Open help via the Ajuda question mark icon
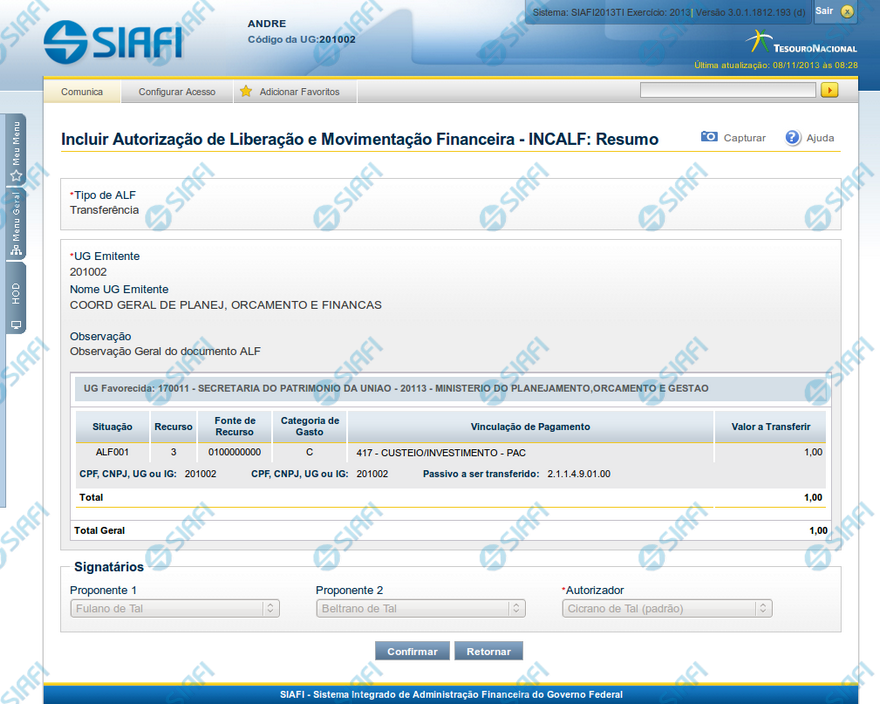The height and width of the screenshot is (704, 880). click(x=793, y=137)
